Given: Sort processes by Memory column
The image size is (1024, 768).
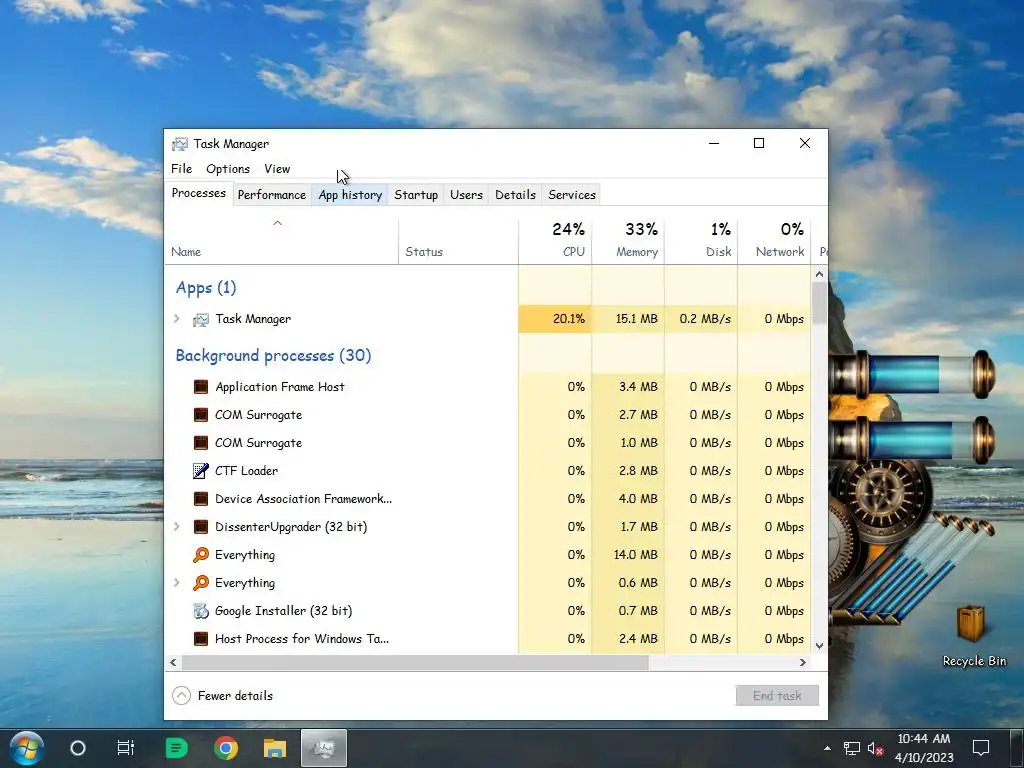Looking at the screenshot, I should [628, 242].
